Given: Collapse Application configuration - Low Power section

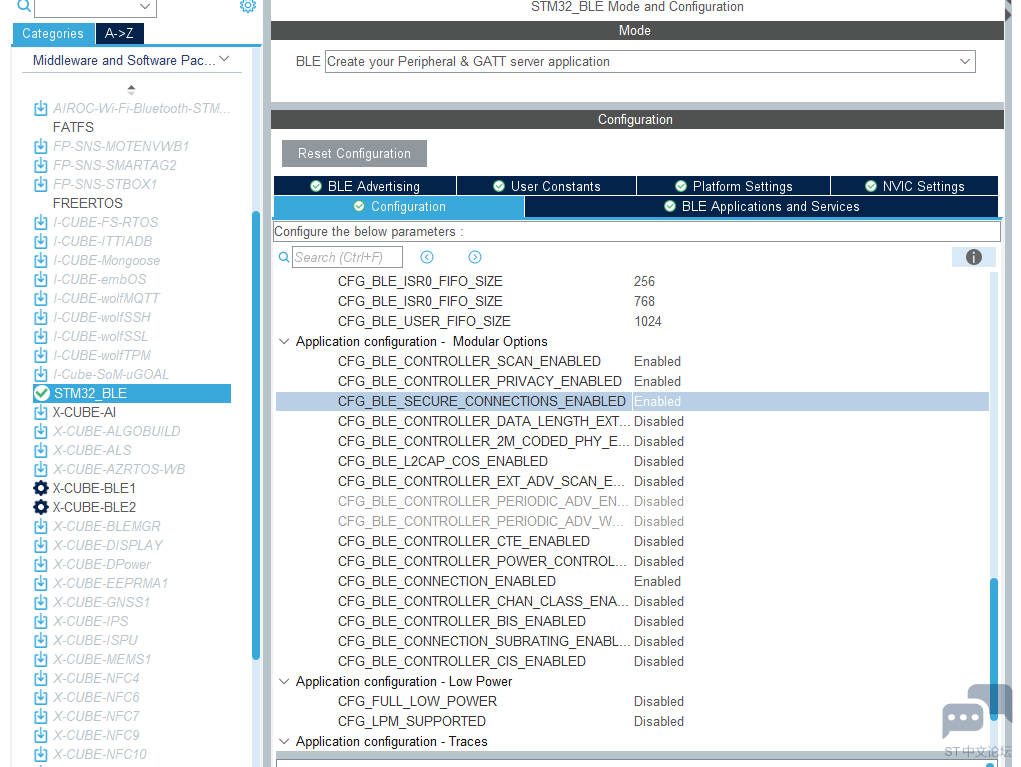Looking at the screenshot, I should click(284, 681).
